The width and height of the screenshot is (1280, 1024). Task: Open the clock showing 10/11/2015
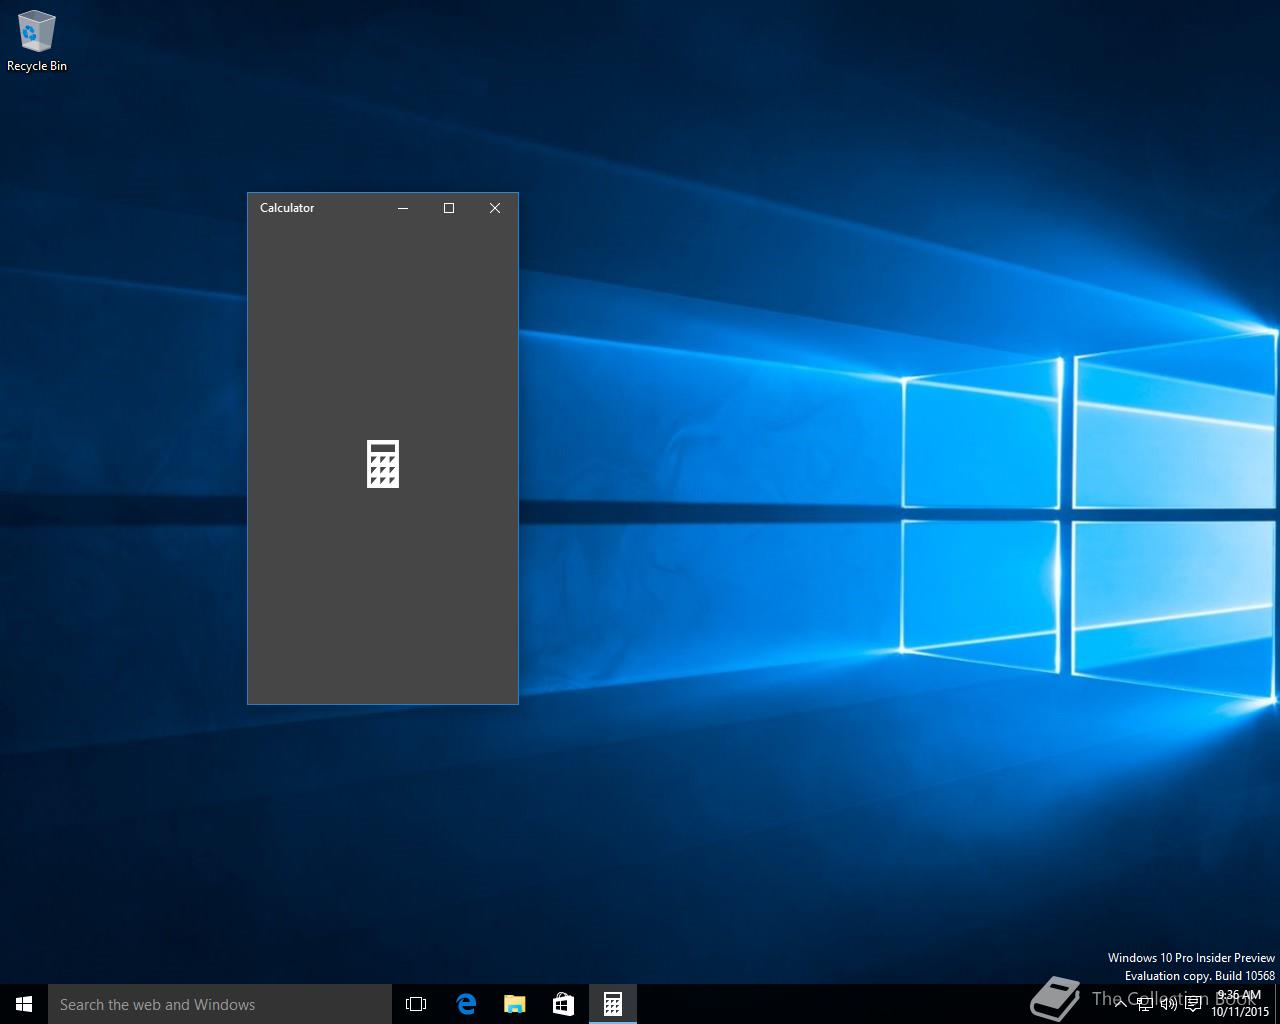pyautogui.click(x=1239, y=1004)
